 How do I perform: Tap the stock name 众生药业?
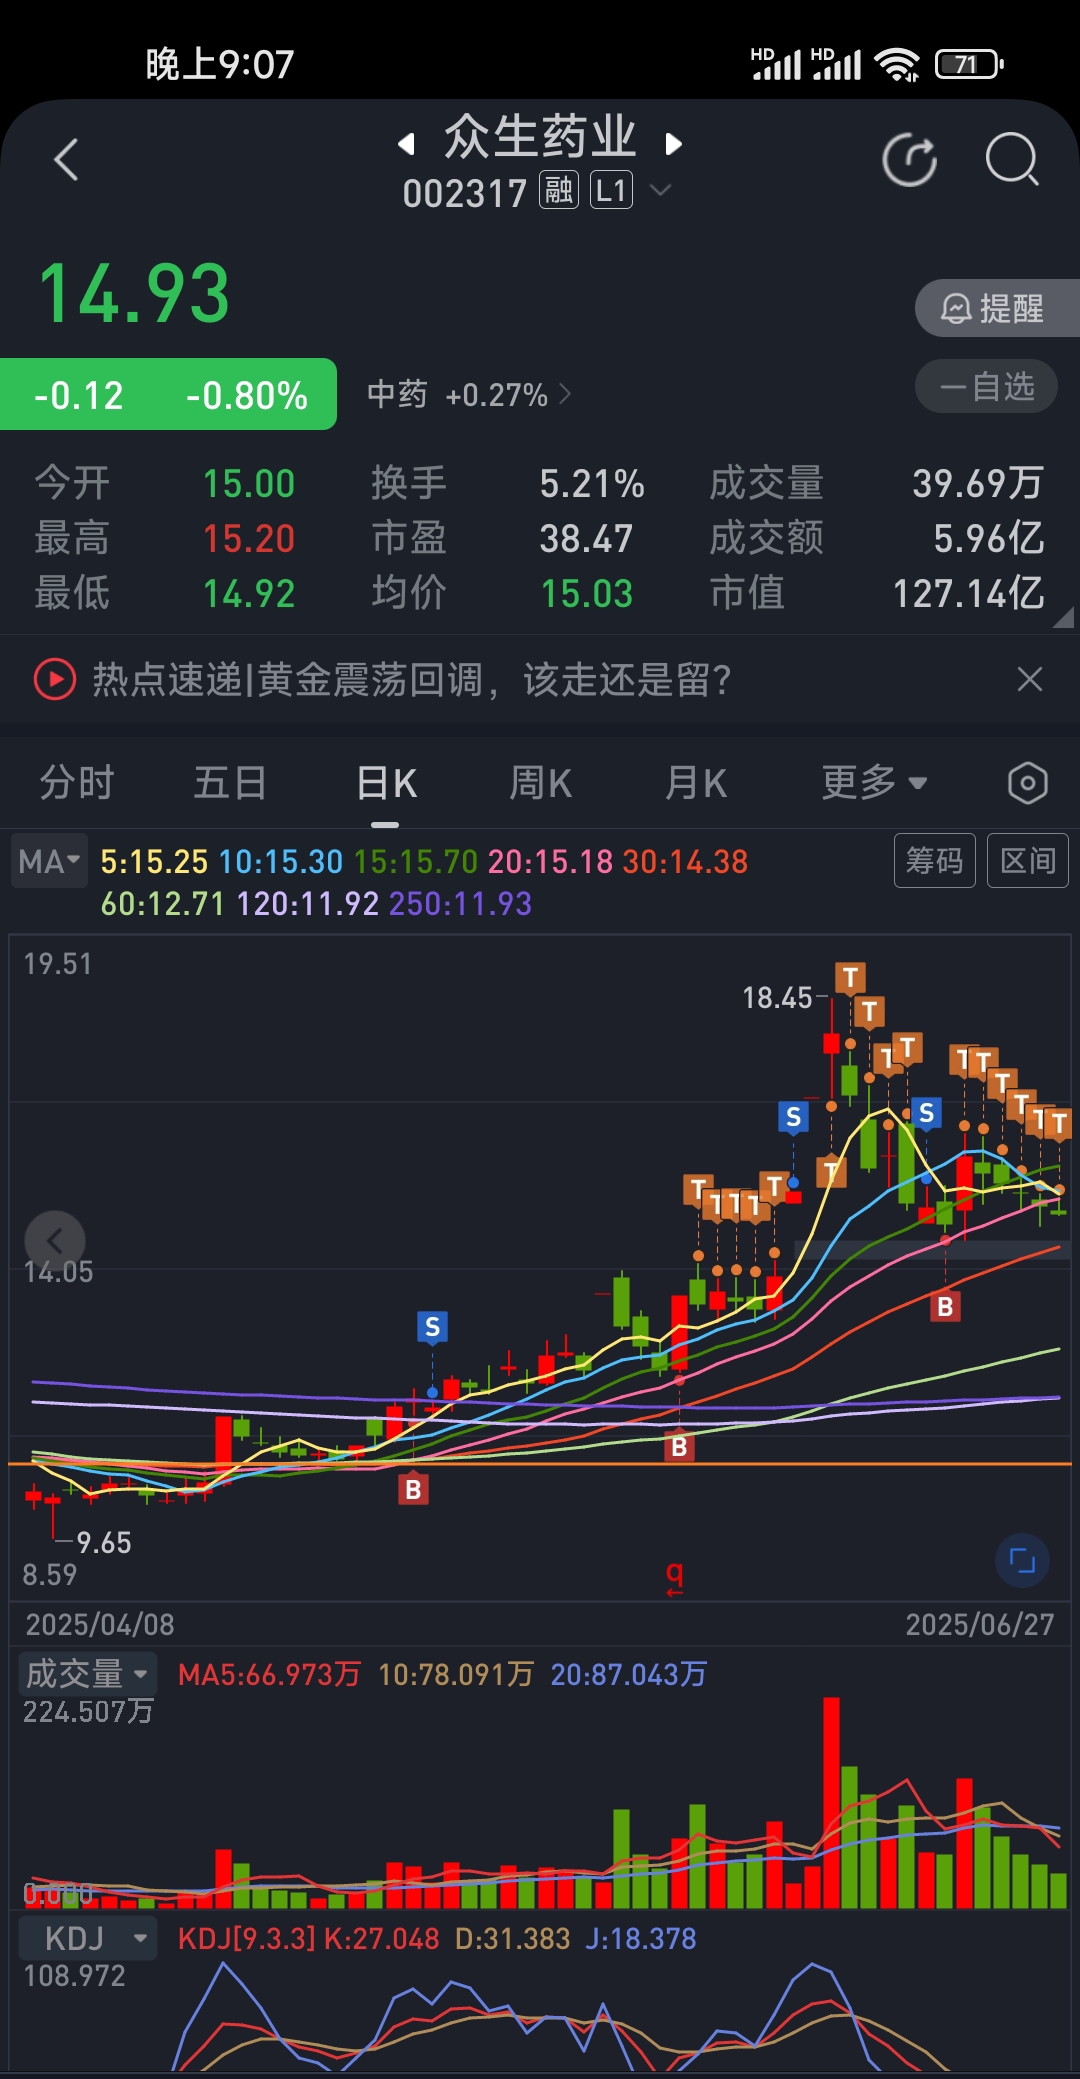click(x=540, y=137)
